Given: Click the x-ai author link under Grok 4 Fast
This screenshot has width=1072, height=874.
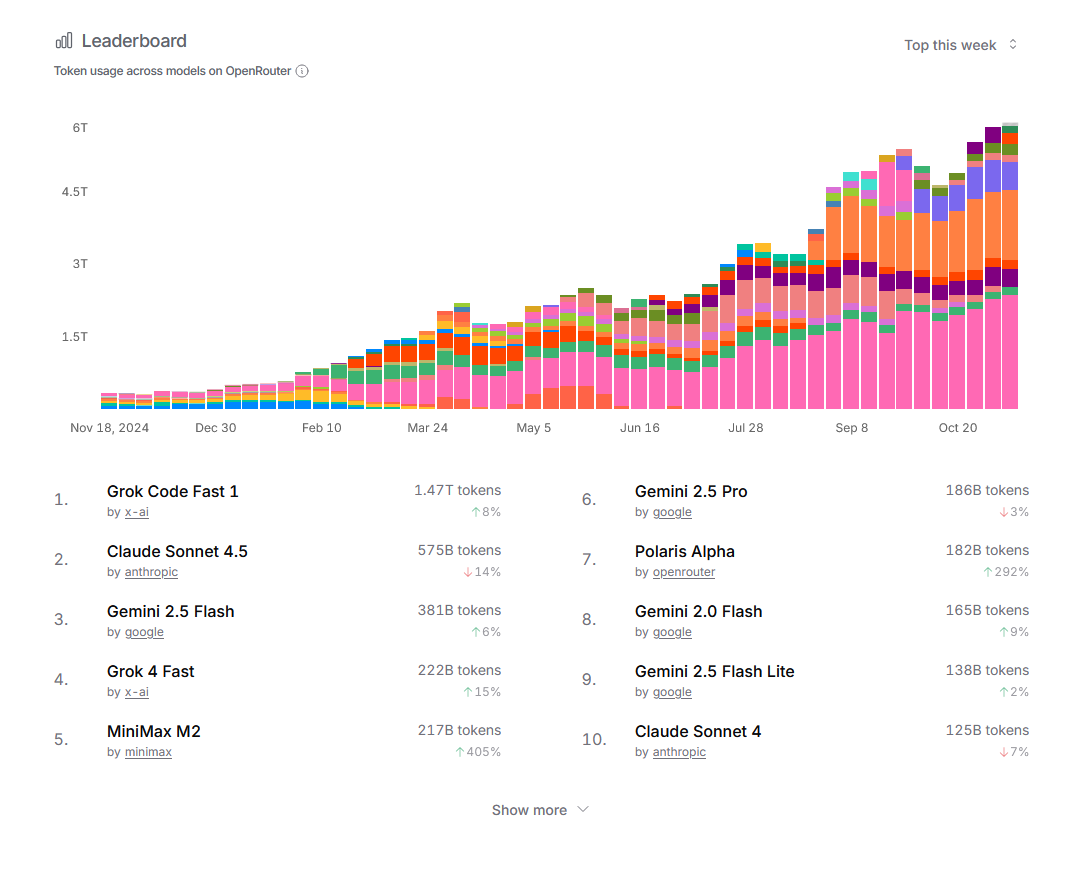Looking at the screenshot, I should [136, 692].
